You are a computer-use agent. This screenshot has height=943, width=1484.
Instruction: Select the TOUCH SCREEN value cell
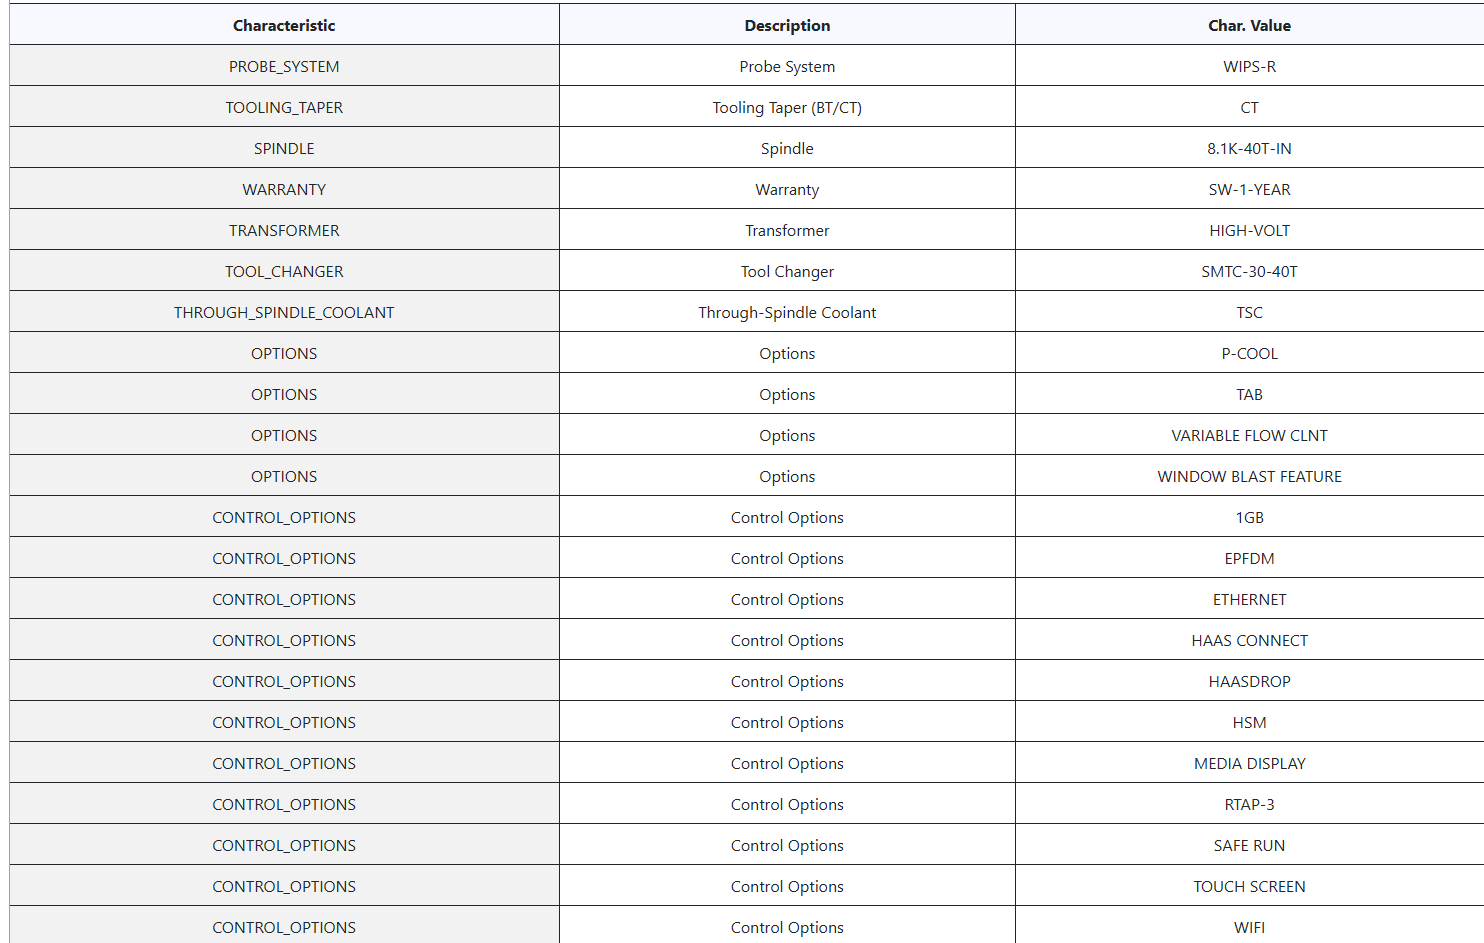(1249, 887)
